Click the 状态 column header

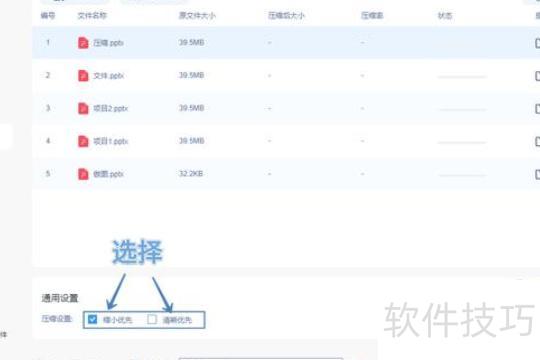pos(445,16)
